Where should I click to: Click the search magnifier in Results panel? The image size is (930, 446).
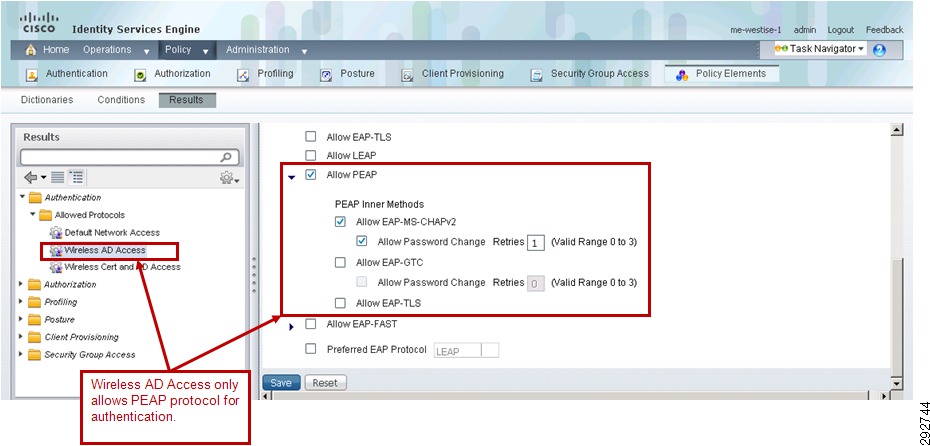click(x=225, y=157)
